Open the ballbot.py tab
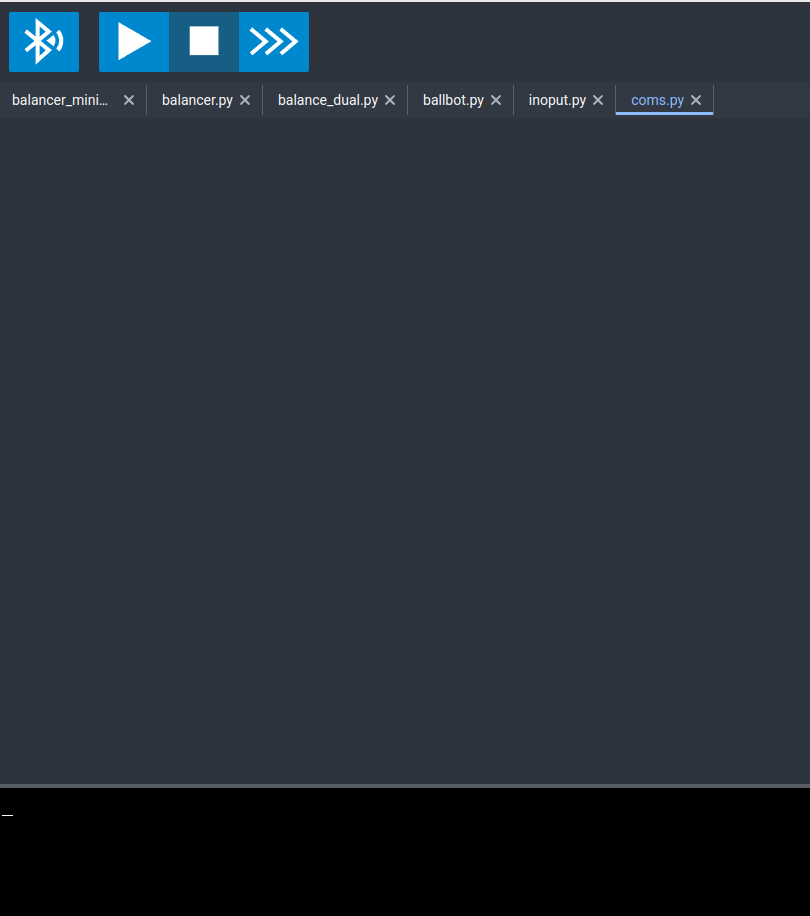The height and width of the screenshot is (916, 810). pos(453,100)
